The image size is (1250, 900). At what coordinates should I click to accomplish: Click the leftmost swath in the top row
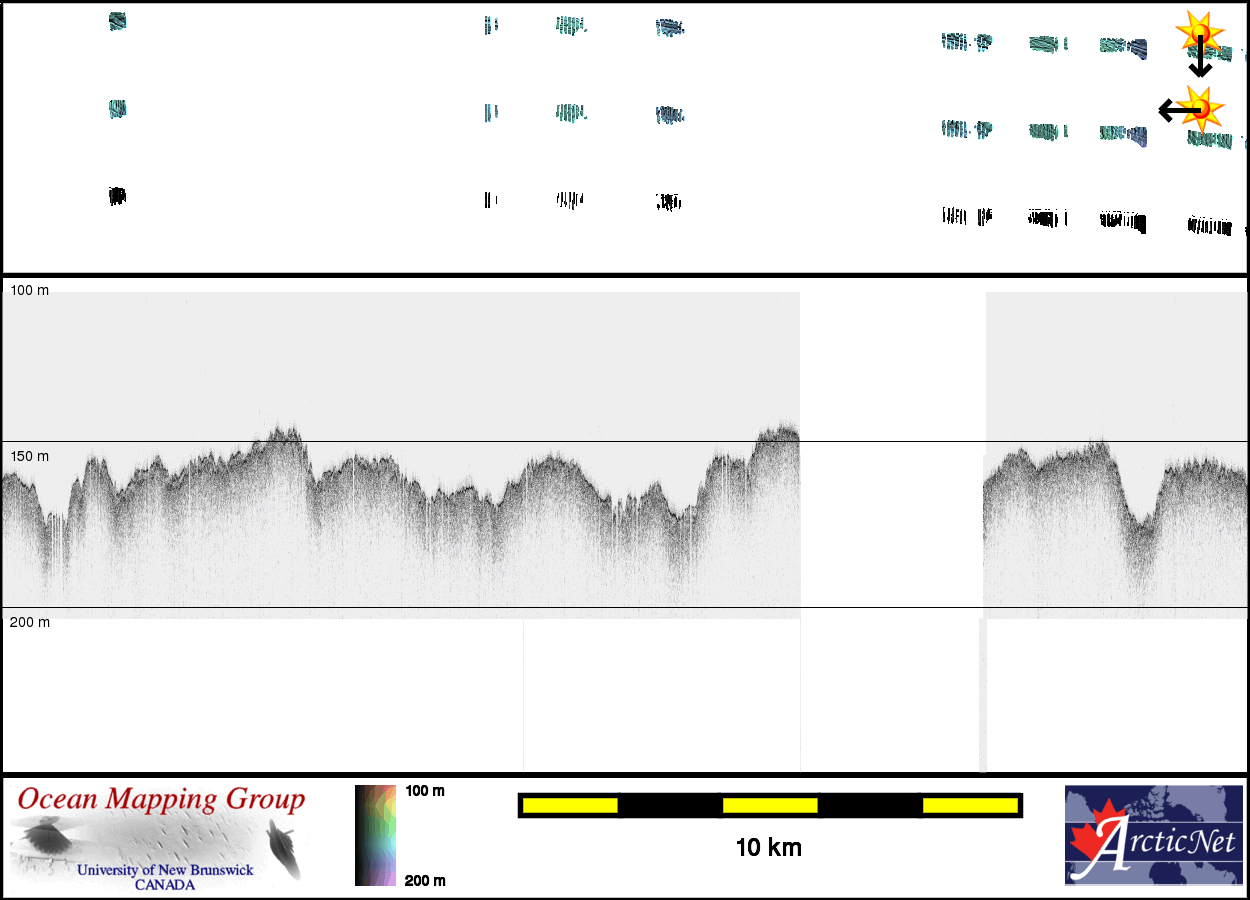point(118,22)
